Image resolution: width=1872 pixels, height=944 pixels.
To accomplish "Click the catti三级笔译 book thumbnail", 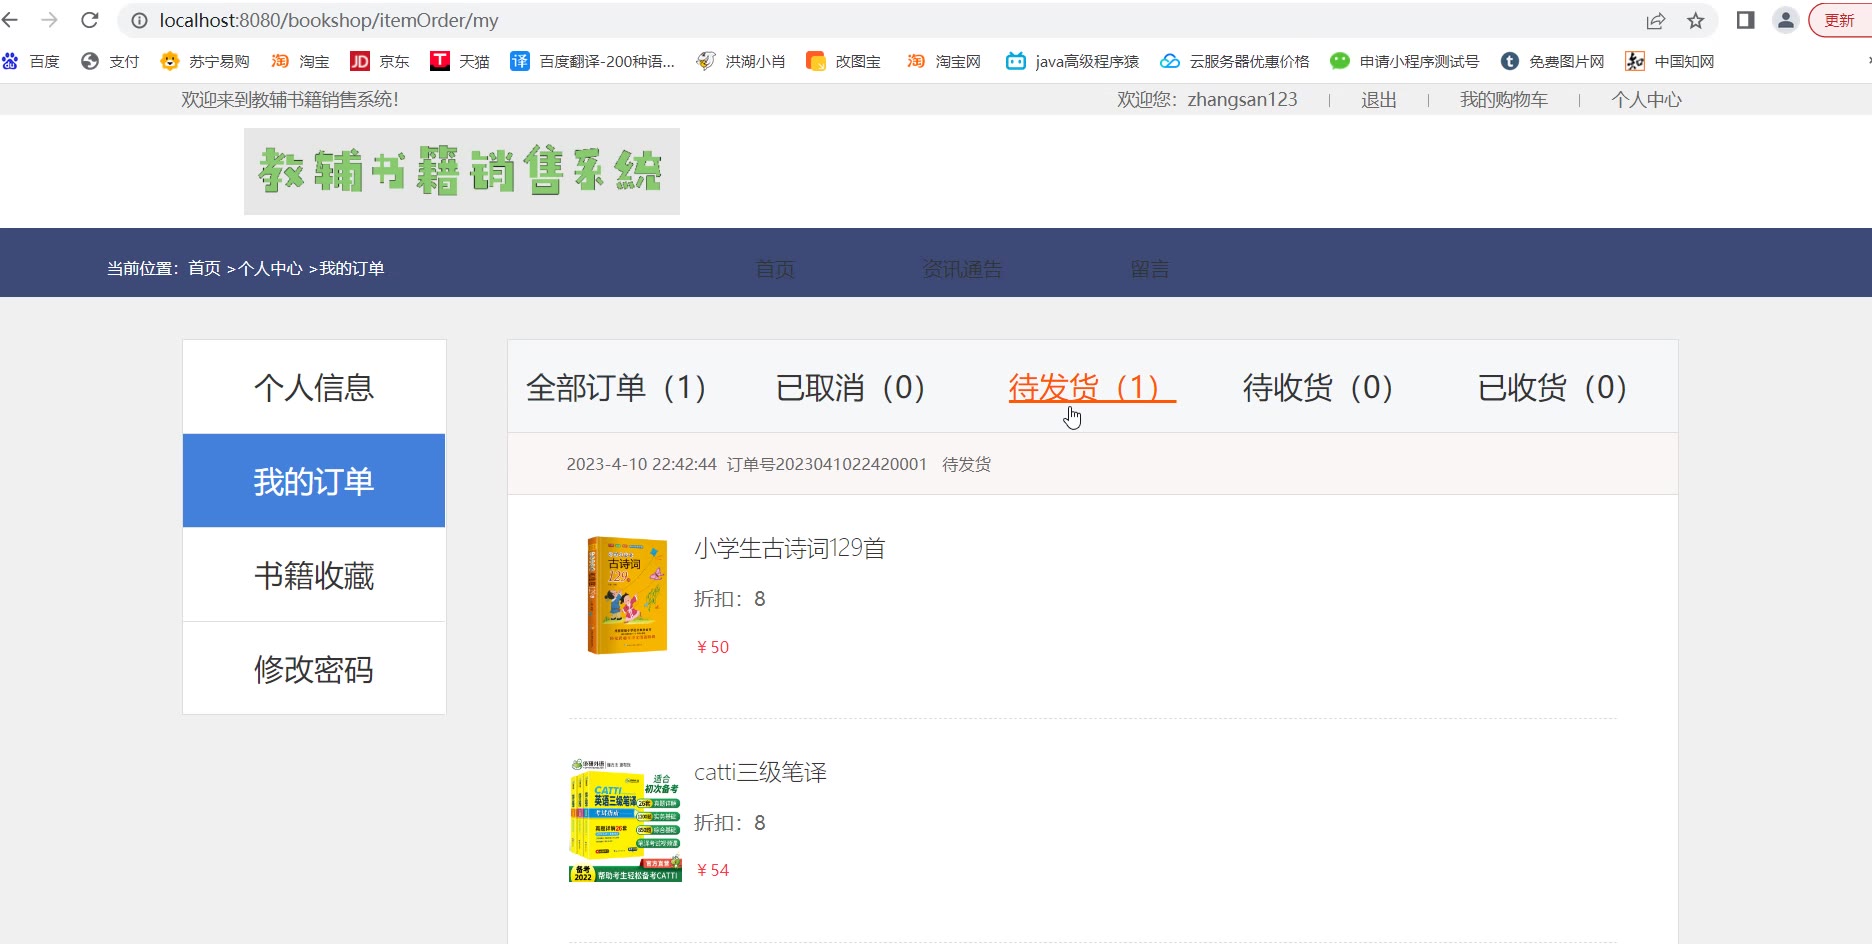I will [625, 820].
